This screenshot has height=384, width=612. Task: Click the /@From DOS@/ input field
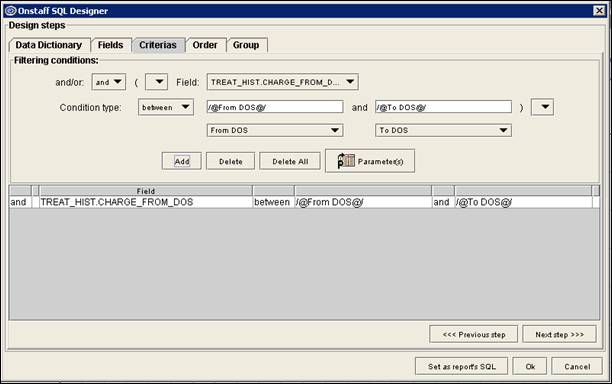(275, 107)
